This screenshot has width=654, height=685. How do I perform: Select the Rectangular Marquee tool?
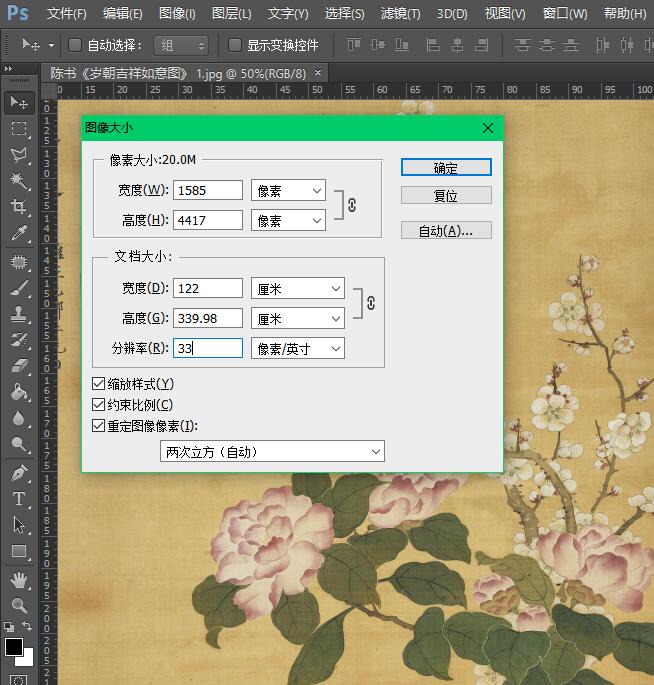tap(19, 128)
